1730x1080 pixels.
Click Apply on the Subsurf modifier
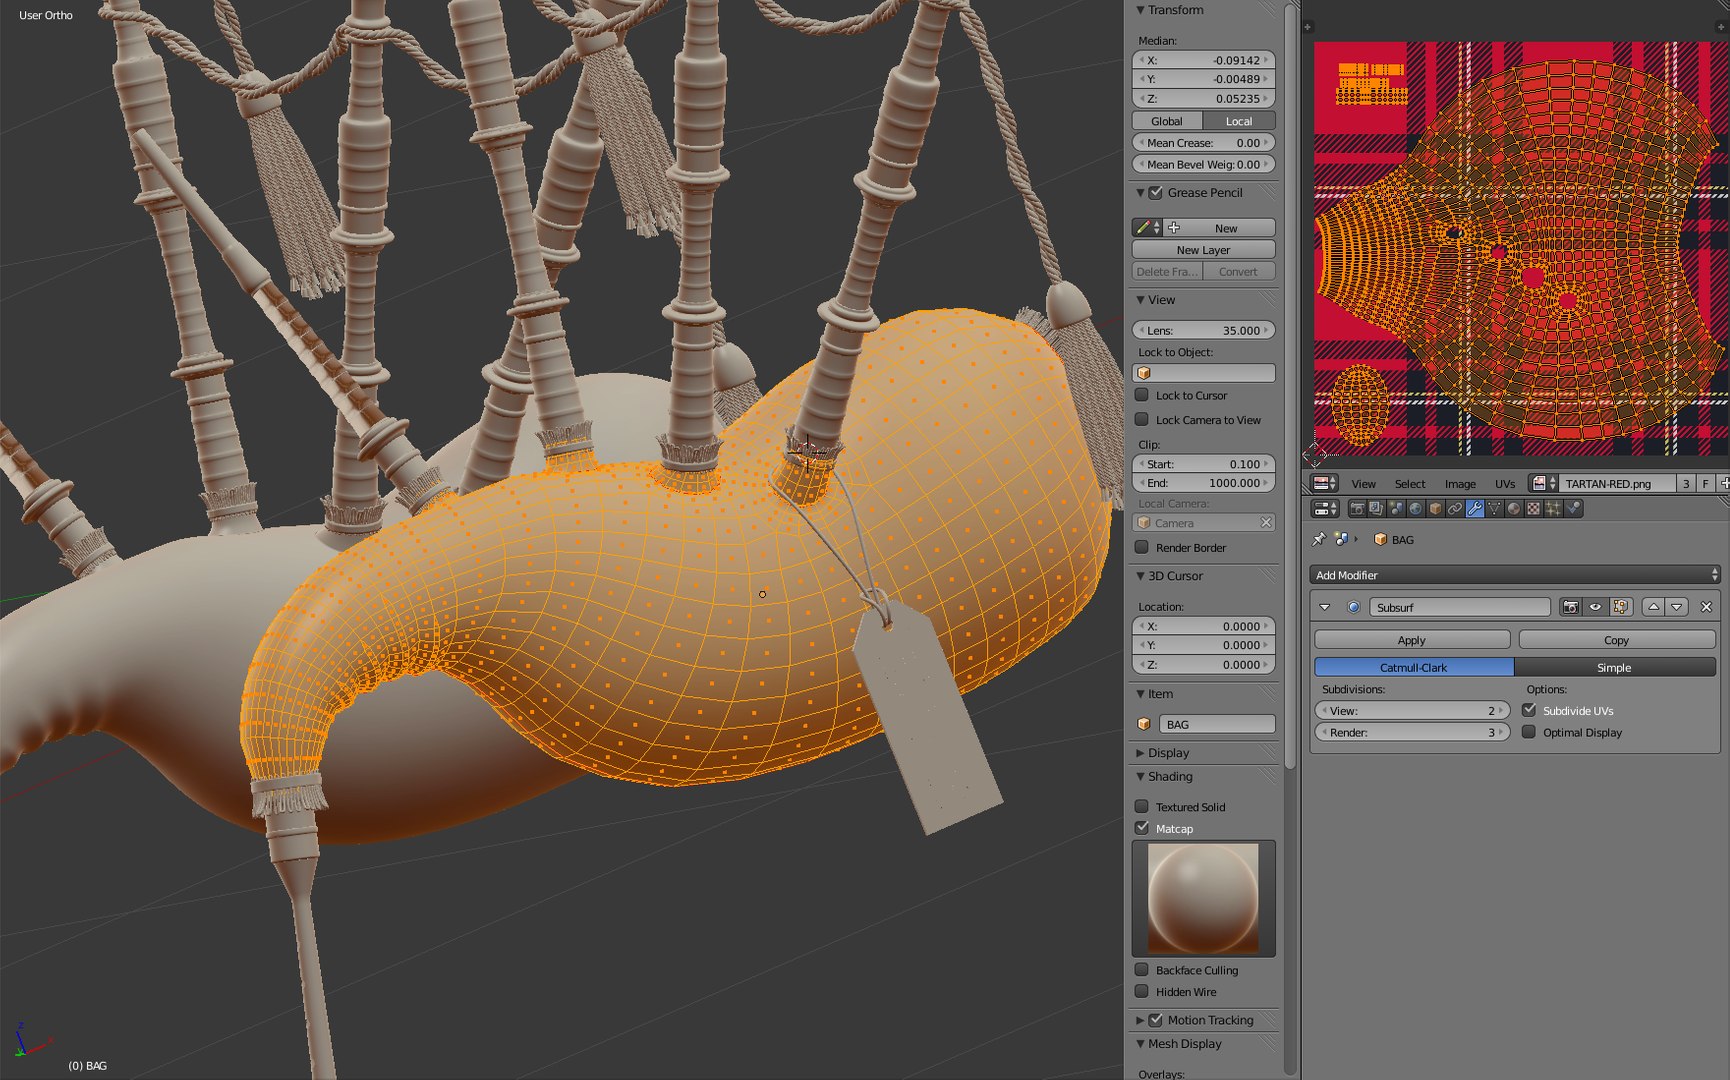click(x=1412, y=640)
